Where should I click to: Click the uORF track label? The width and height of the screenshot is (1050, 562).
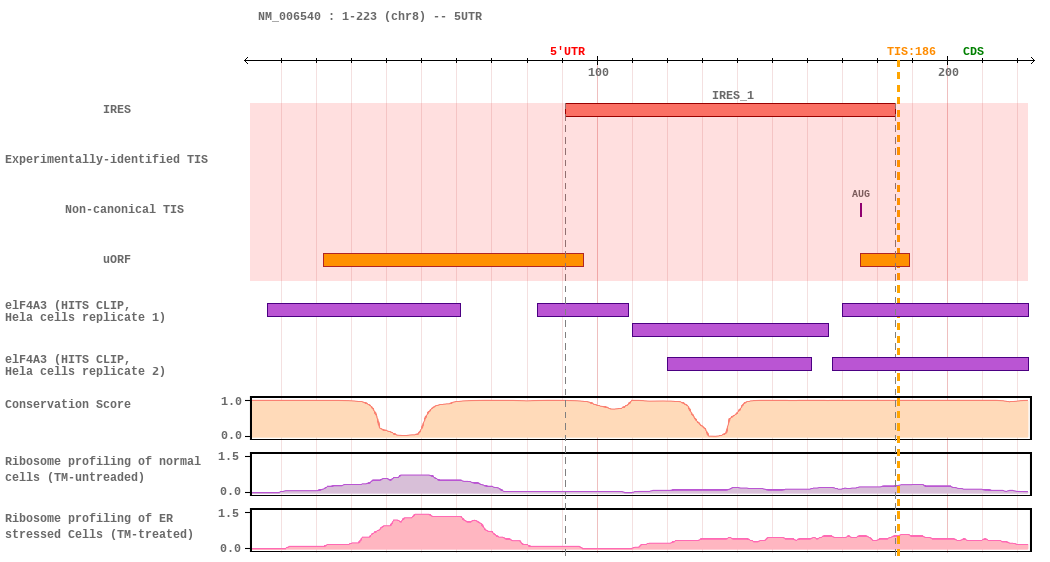coord(117,260)
